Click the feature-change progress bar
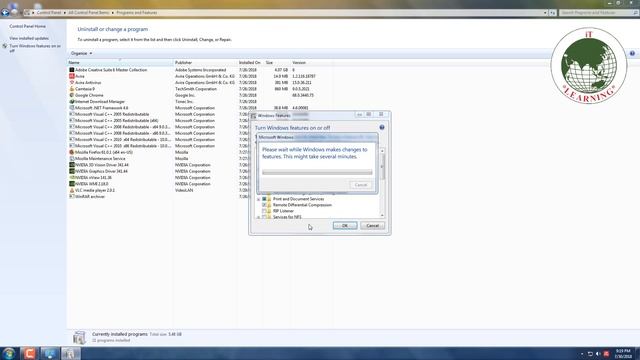640x360 pixels. 317,173
